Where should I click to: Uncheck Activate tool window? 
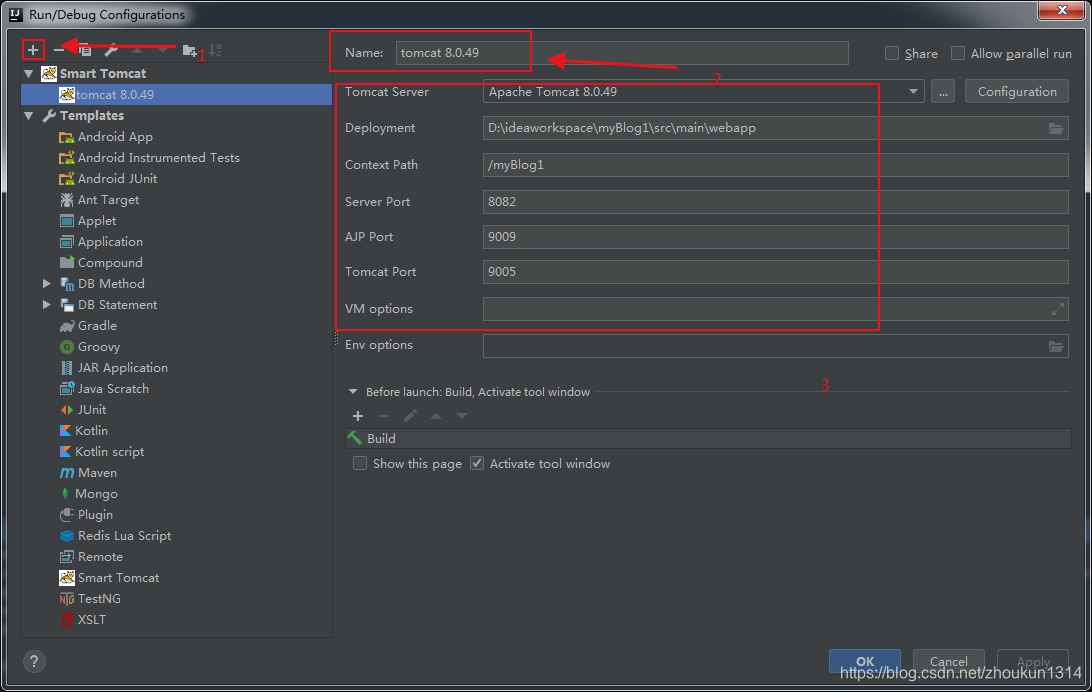click(476, 464)
